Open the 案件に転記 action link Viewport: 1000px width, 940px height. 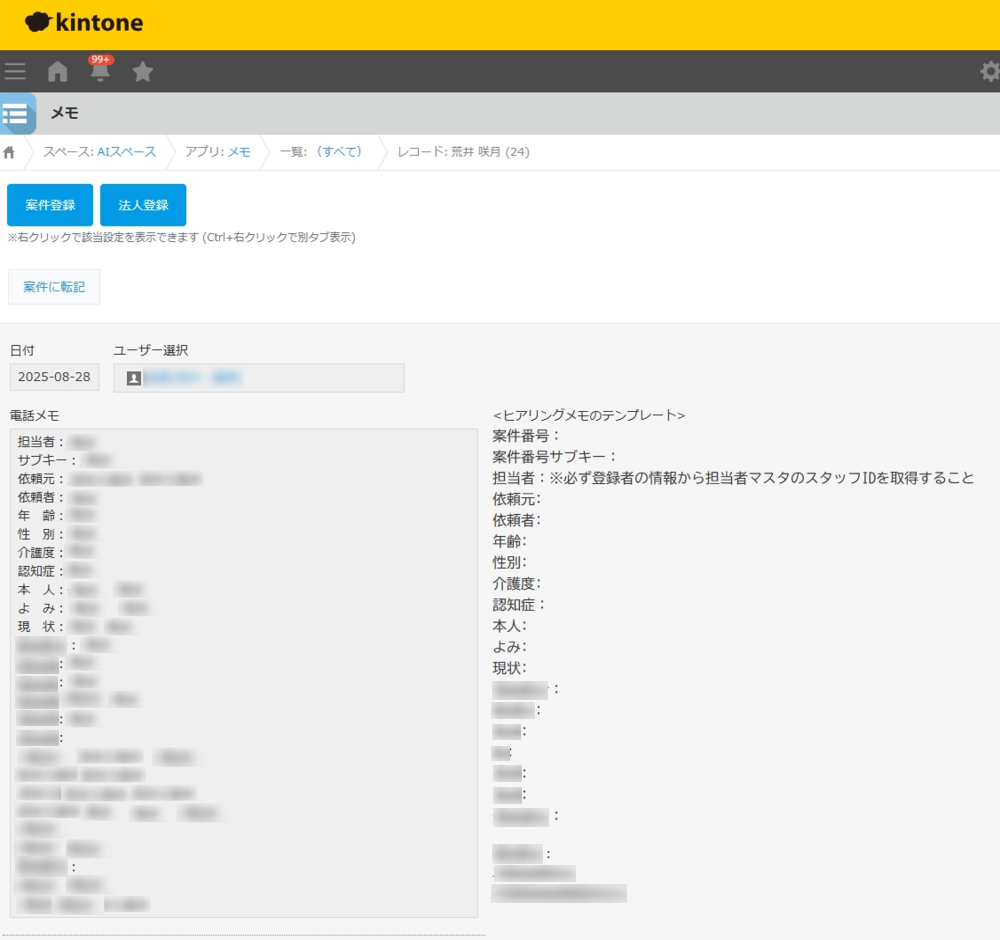pos(53,286)
